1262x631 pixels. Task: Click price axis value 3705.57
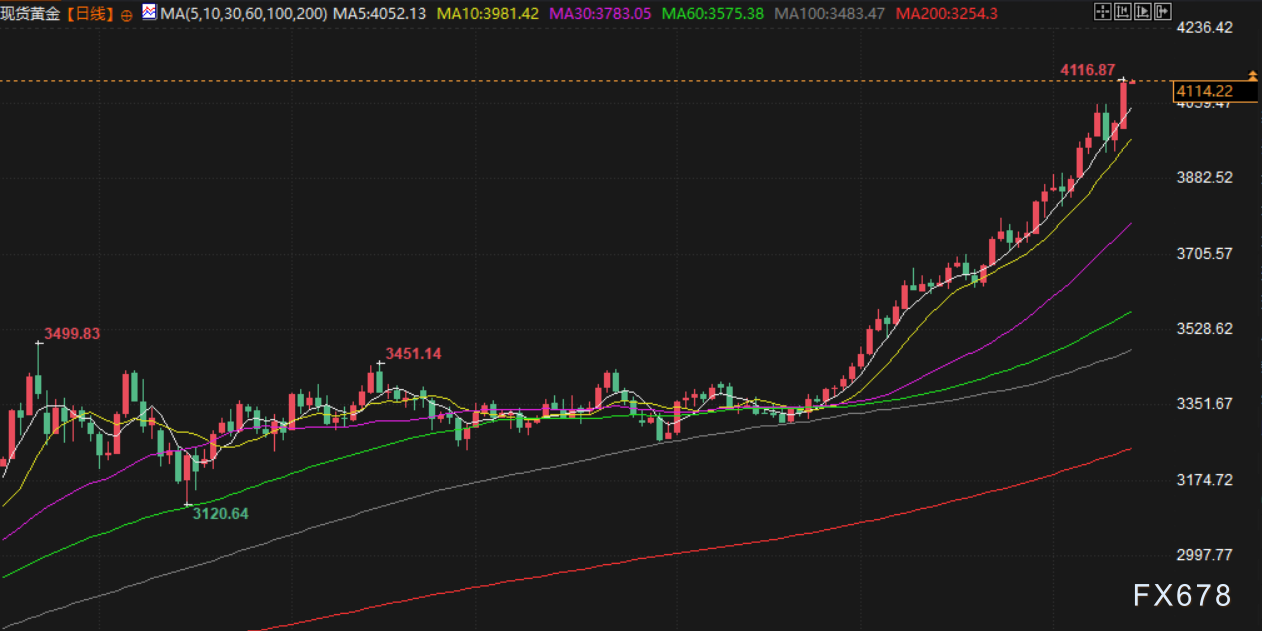pyautogui.click(x=1205, y=253)
